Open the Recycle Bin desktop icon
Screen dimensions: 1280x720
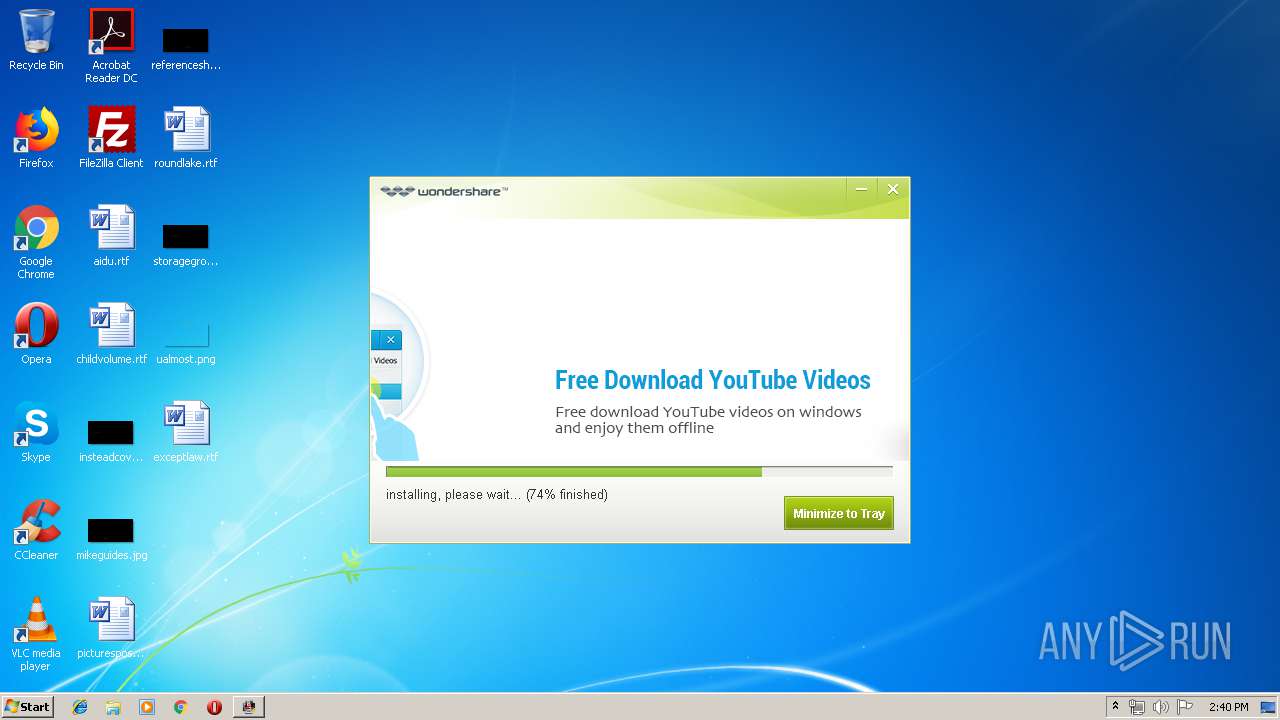coord(36,40)
